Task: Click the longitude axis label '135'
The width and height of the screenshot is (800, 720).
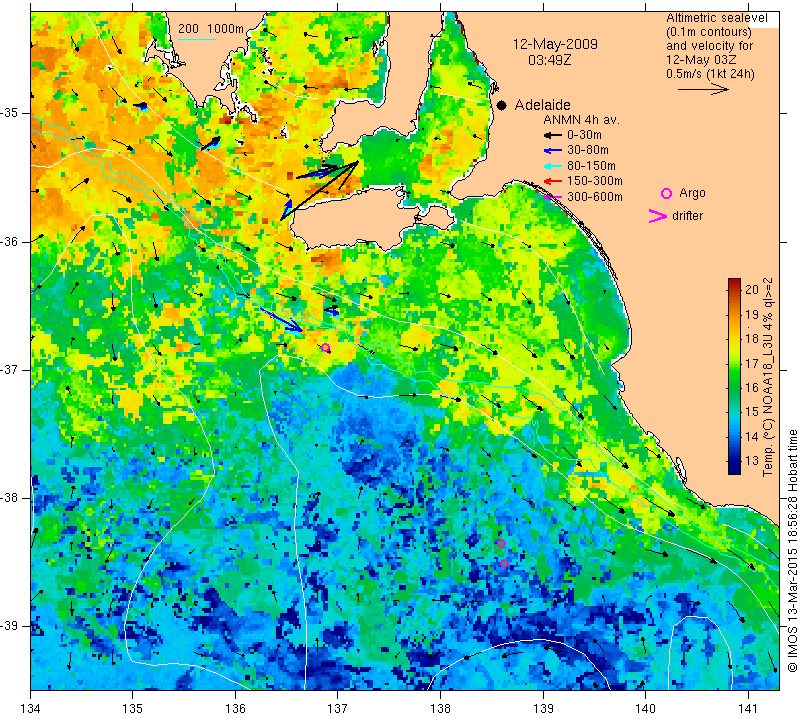Action: coord(133,709)
